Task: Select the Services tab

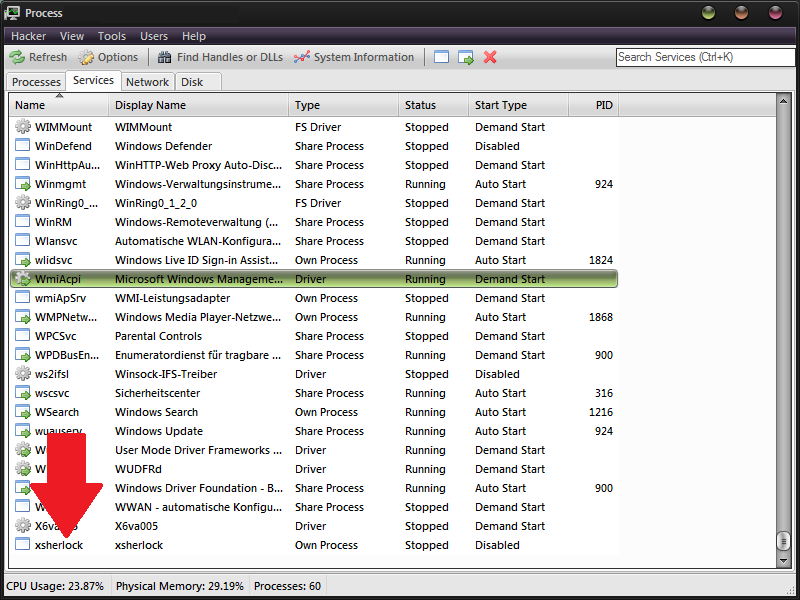Action: click(x=93, y=80)
